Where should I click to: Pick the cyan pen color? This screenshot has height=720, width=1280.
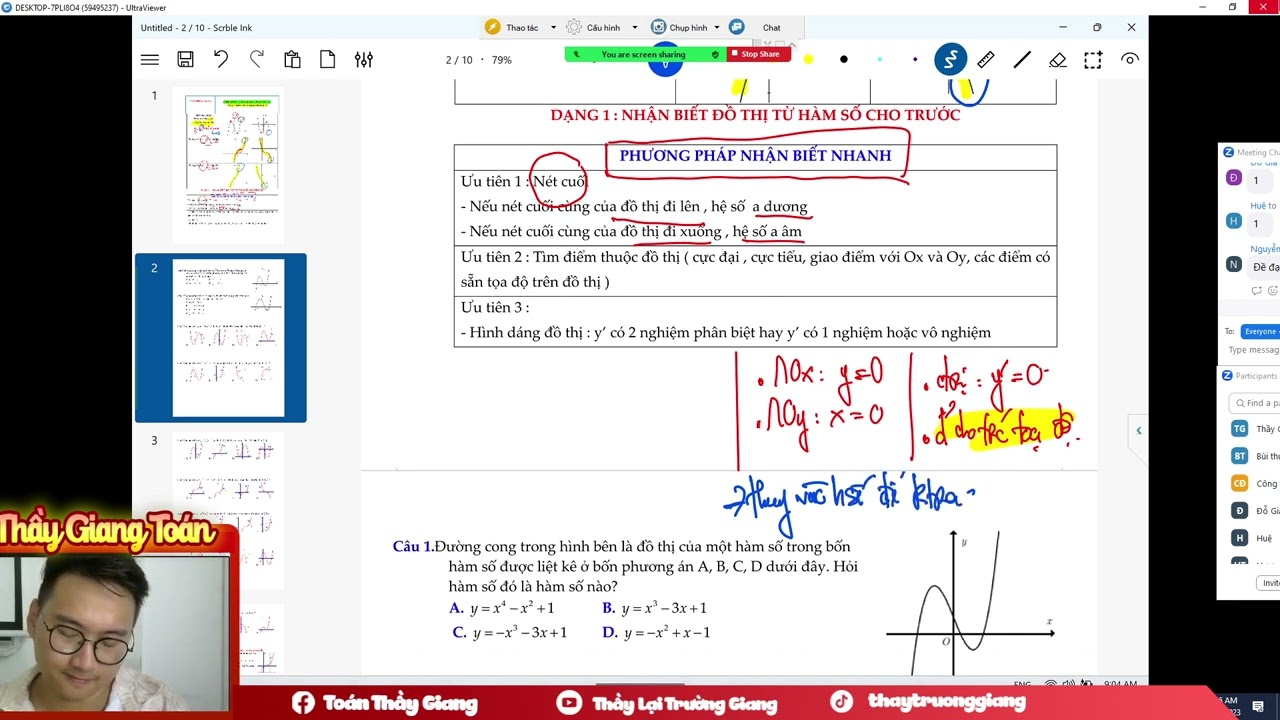point(879,60)
